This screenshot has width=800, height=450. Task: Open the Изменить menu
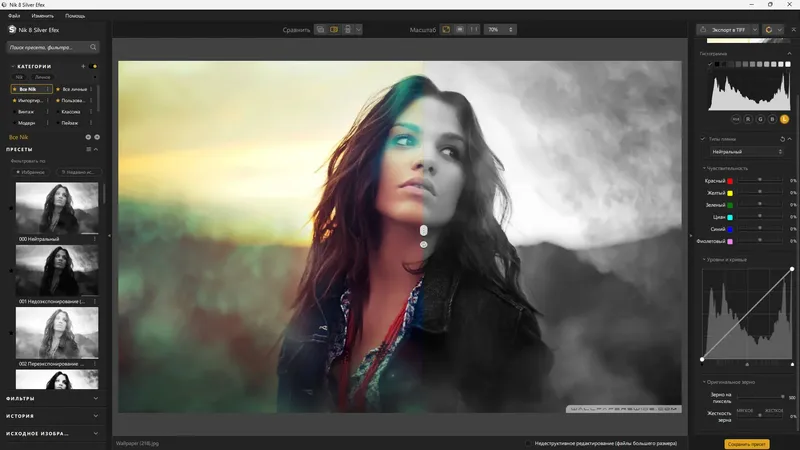42,16
